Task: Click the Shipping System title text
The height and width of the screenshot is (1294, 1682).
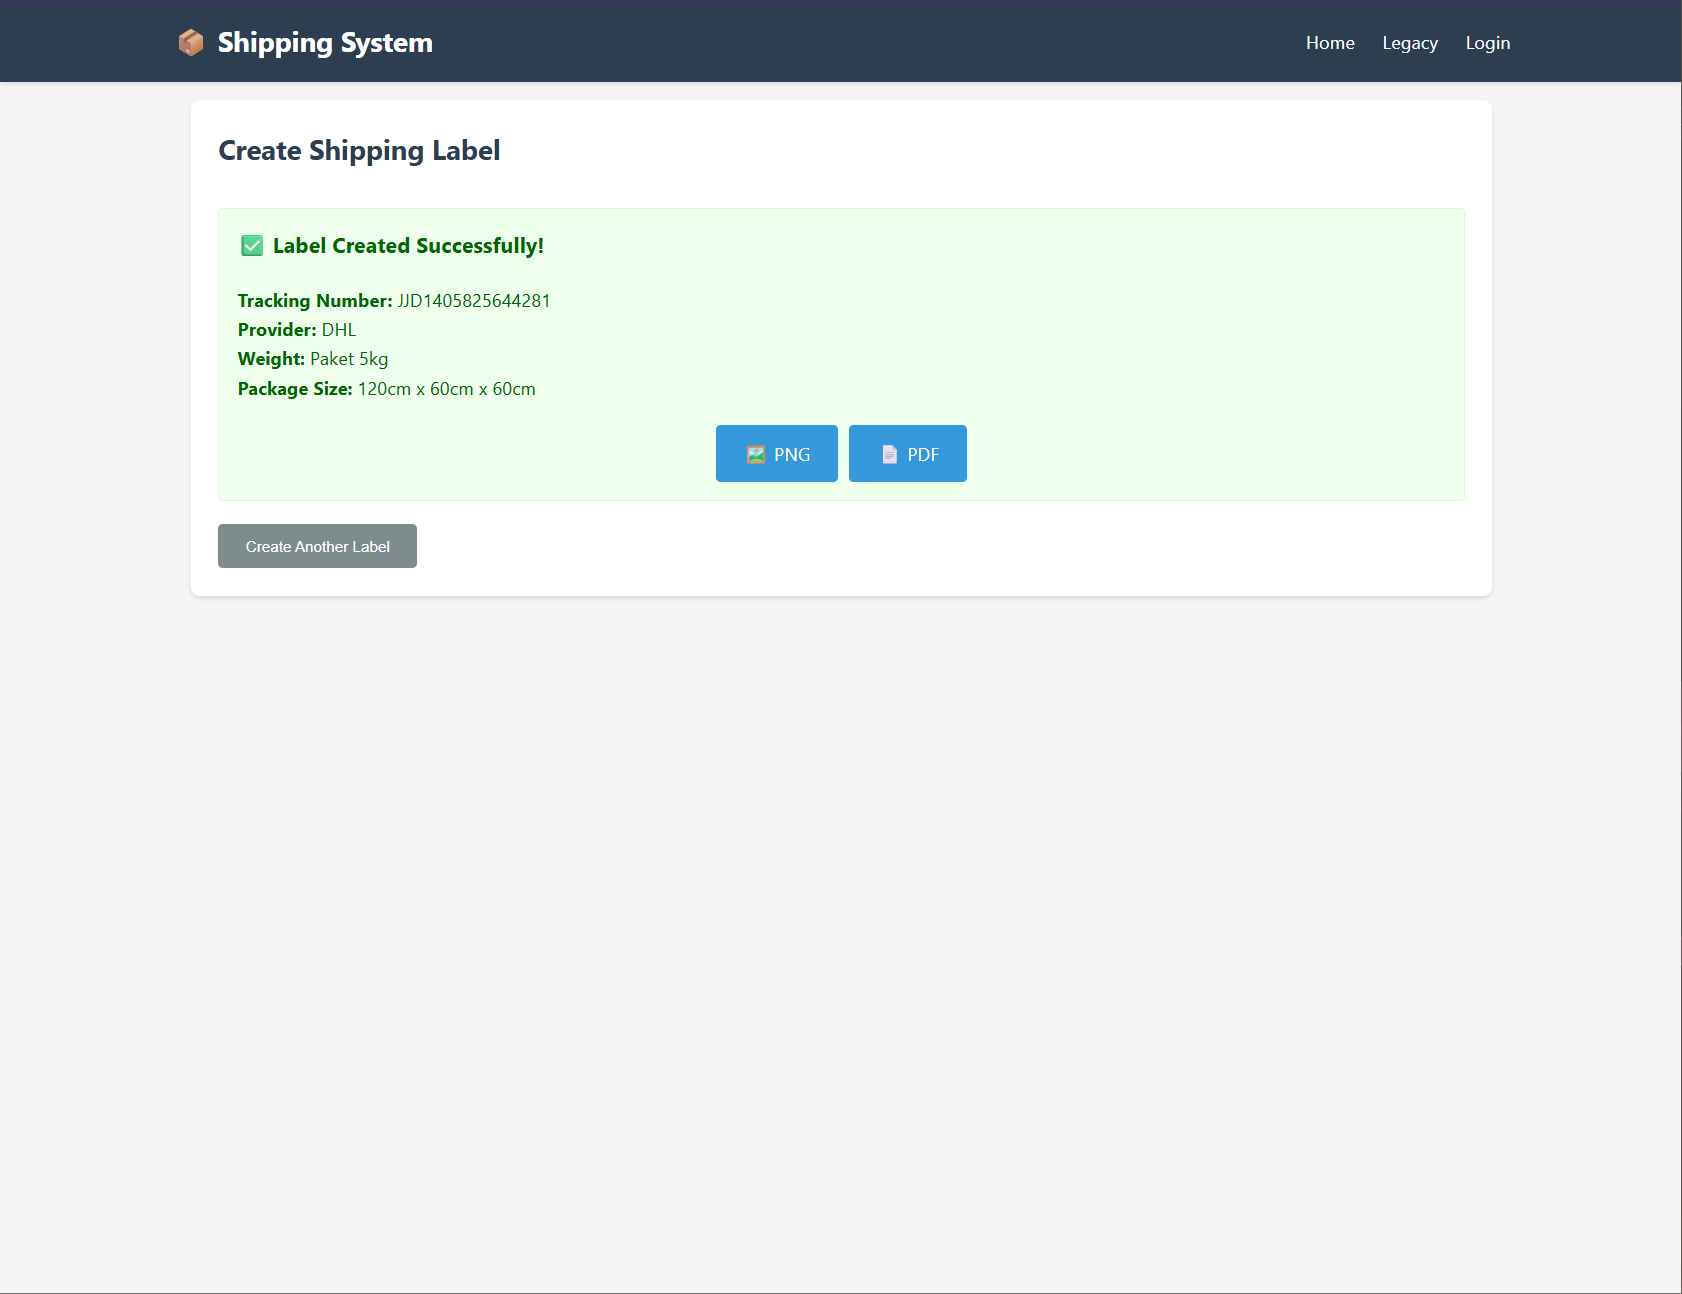Action: click(325, 42)
